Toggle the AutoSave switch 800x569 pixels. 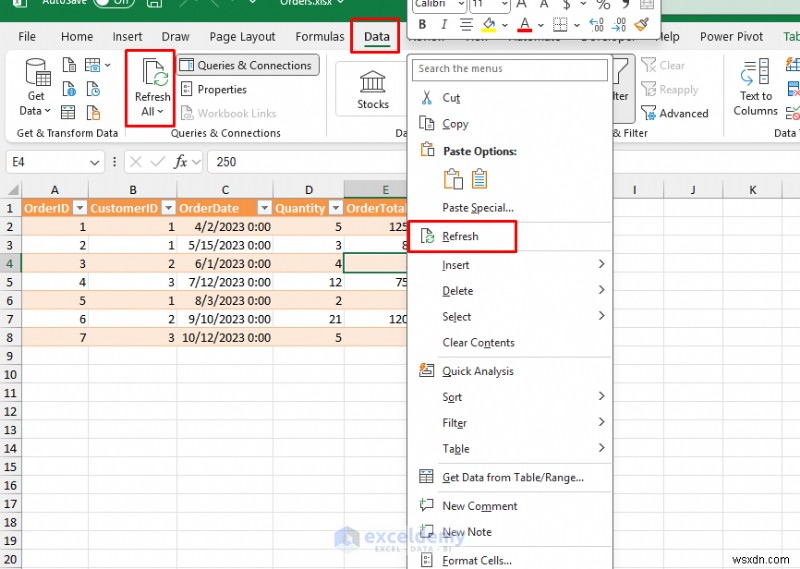coord(113,3)
